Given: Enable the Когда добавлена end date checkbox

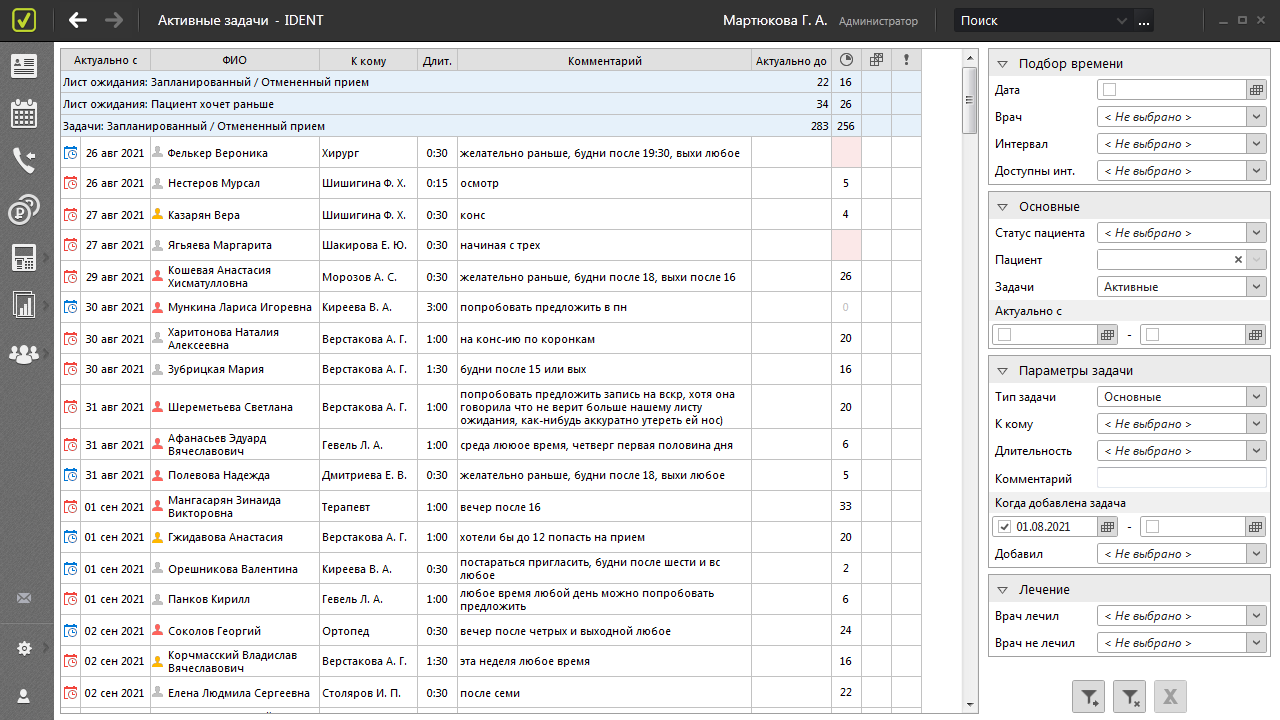Looking at the screenshot, I should 1153,527.
